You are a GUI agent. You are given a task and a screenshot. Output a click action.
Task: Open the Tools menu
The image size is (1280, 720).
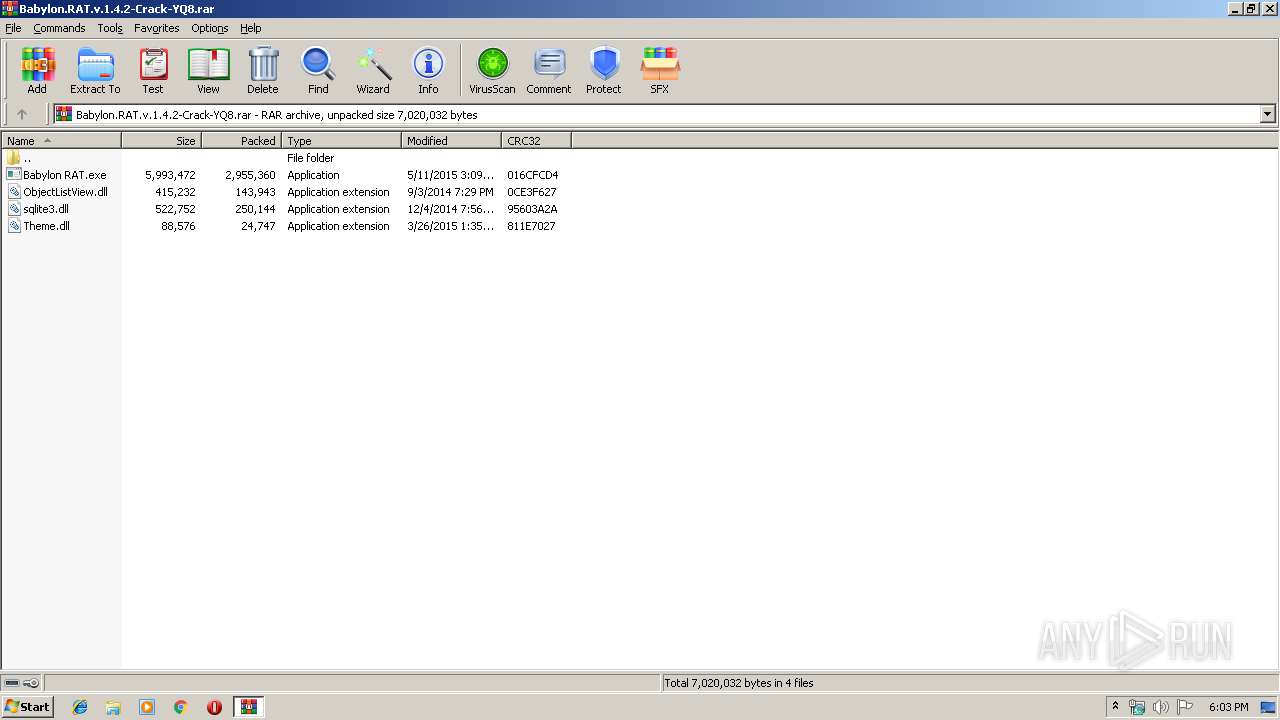point(110,28)
